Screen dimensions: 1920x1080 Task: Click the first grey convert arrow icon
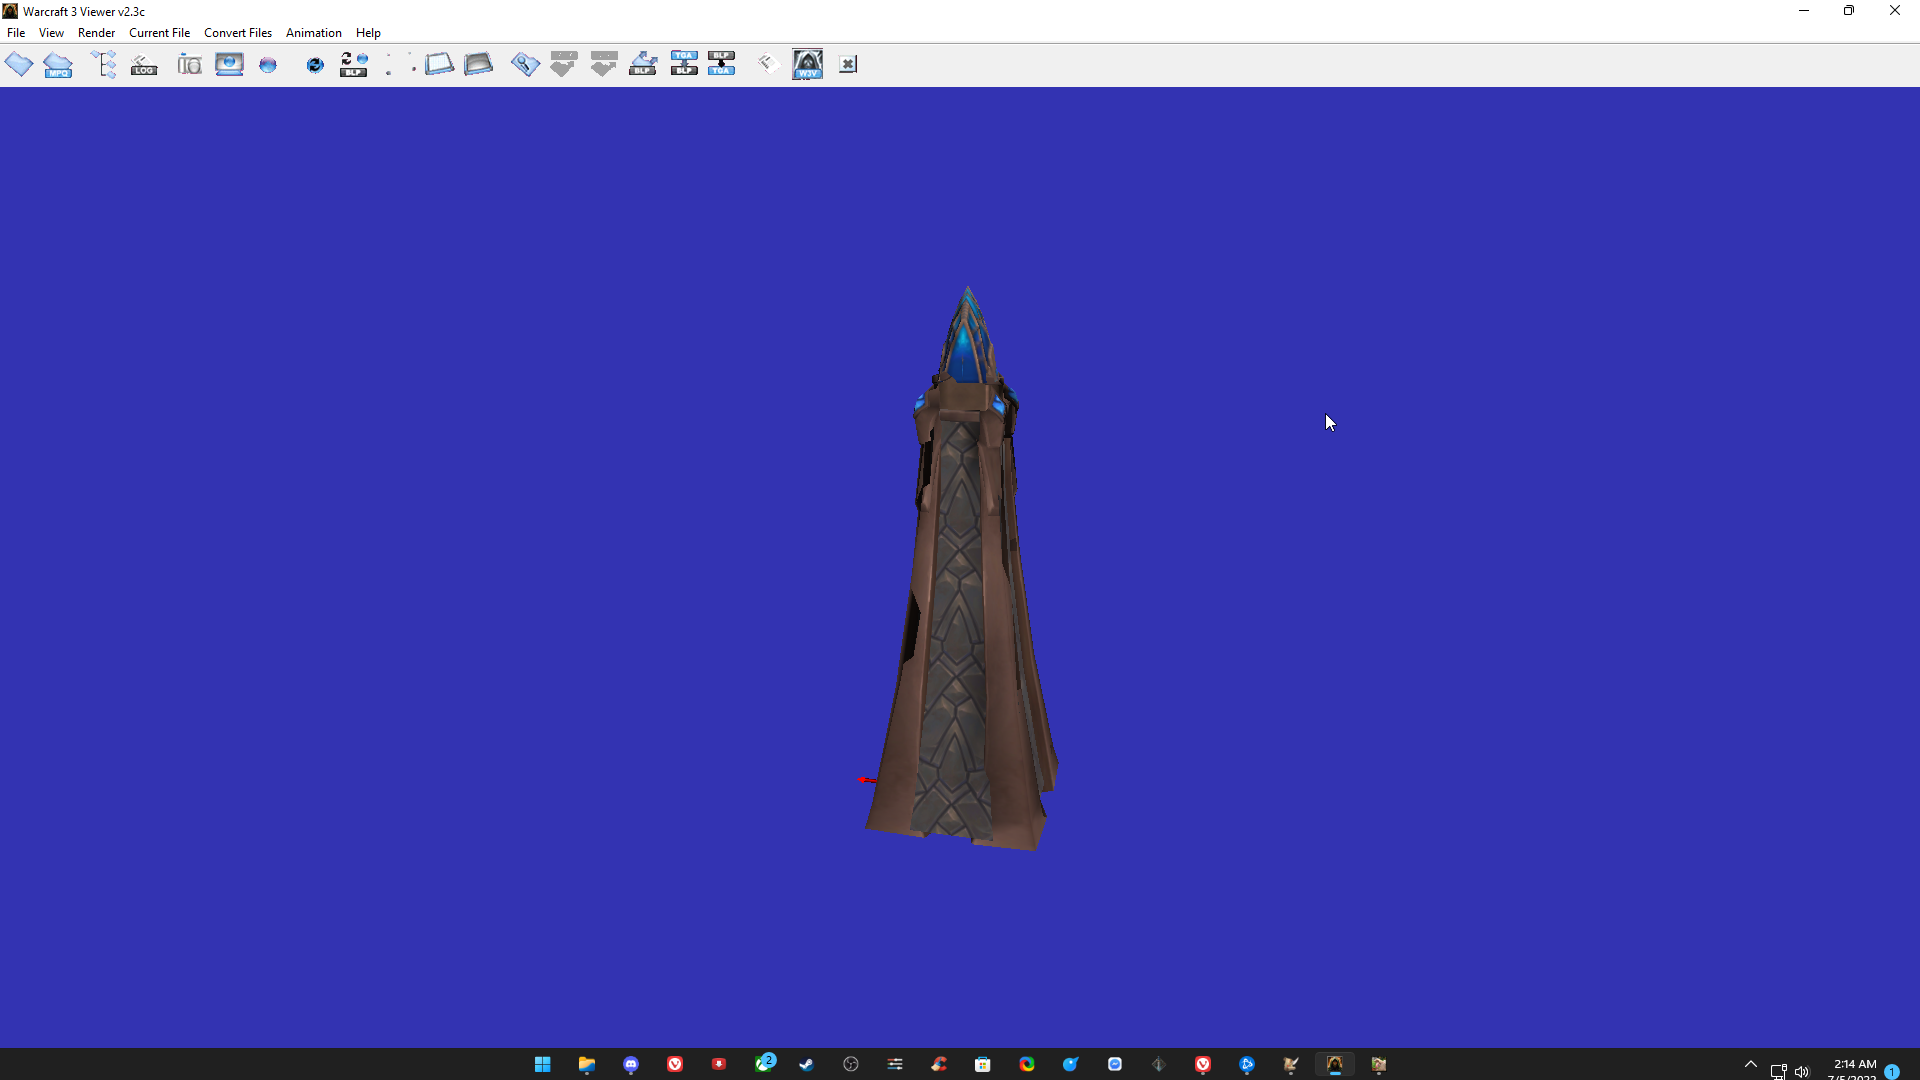tap(564, 64)
